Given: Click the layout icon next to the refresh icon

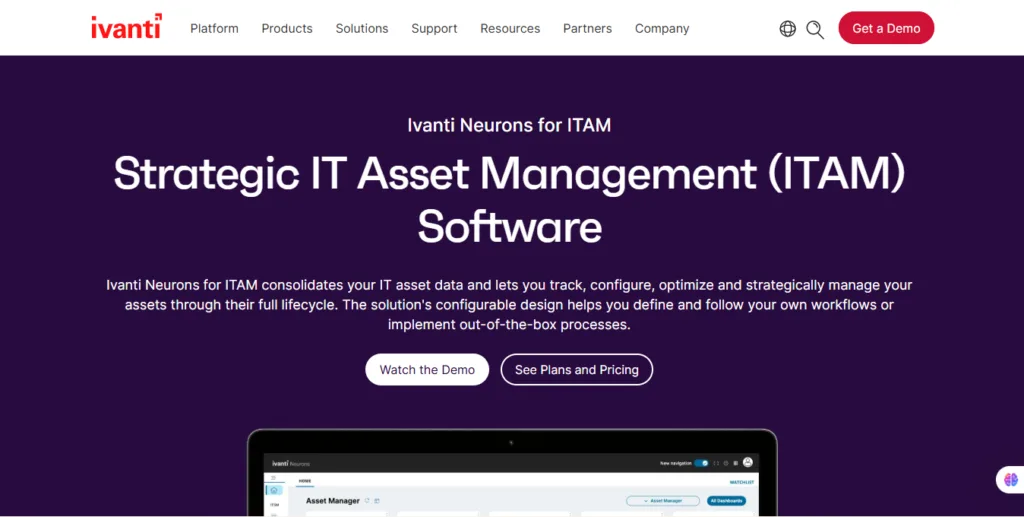Looking at the screenshot, I should 377,501.
